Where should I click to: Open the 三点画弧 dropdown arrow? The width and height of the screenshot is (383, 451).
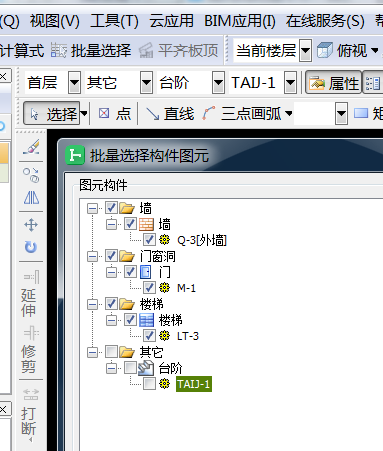coord(289,114)
